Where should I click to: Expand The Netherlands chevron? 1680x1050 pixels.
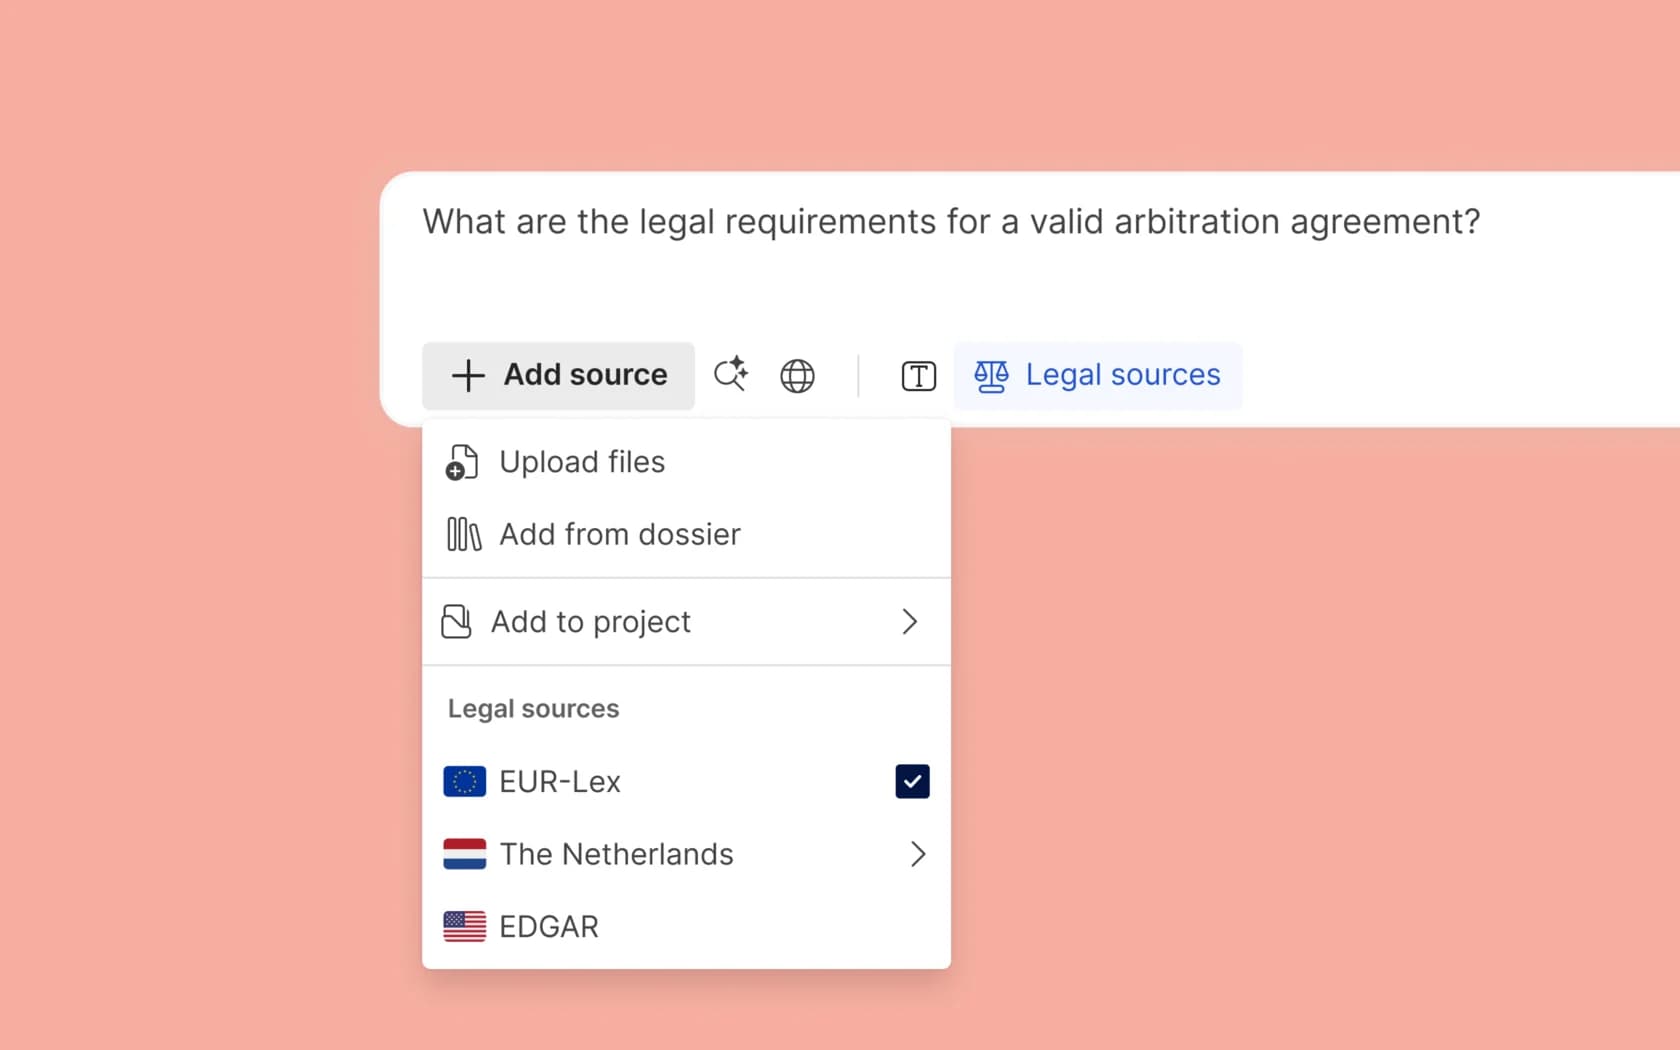click(x=917, y=854)
